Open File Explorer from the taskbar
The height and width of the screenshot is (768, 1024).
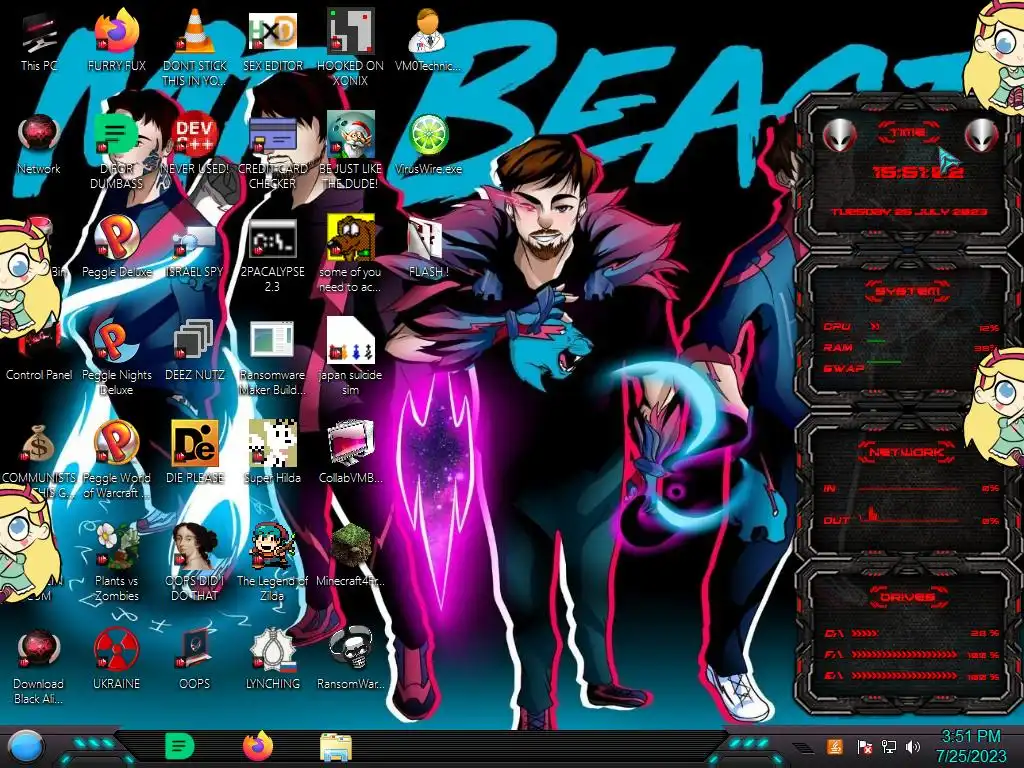[x=336, y=747]
